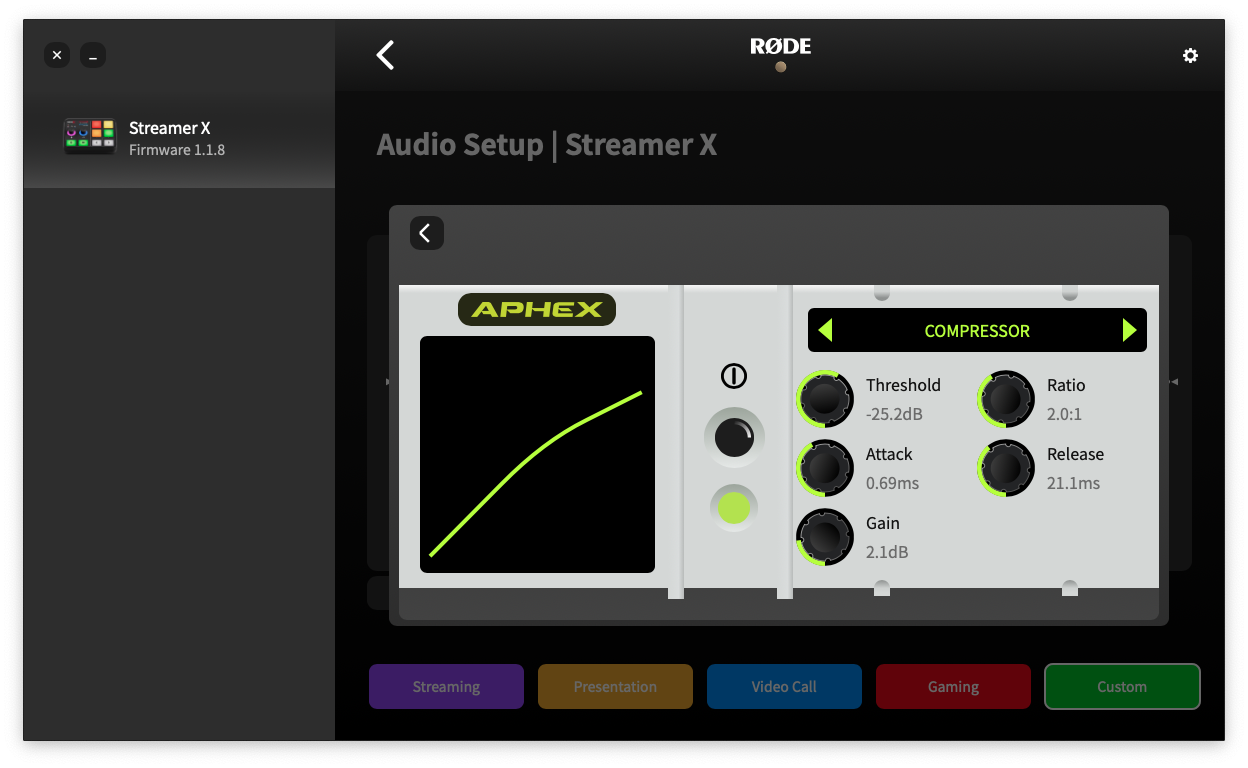This screenshot has width=1248, height=768.
Task: Click the COMPRESSOR effect title
Action: click(977, 331)
